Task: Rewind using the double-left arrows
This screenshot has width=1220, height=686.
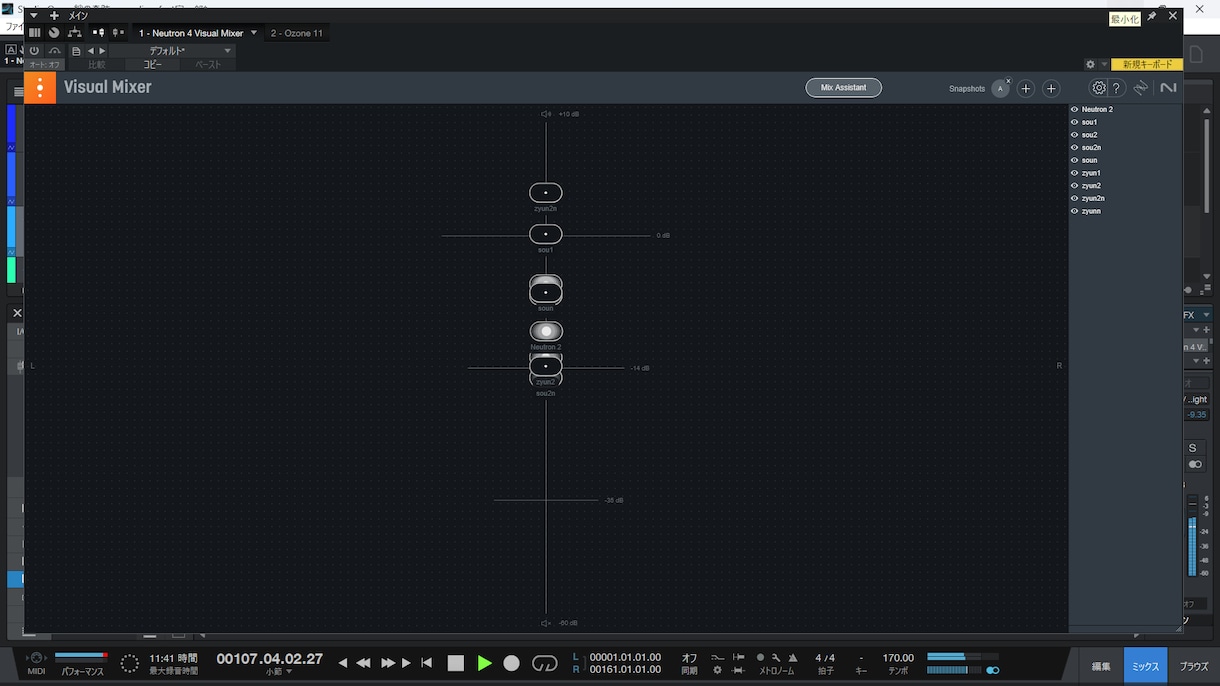Action: click(x=363, y=663)
